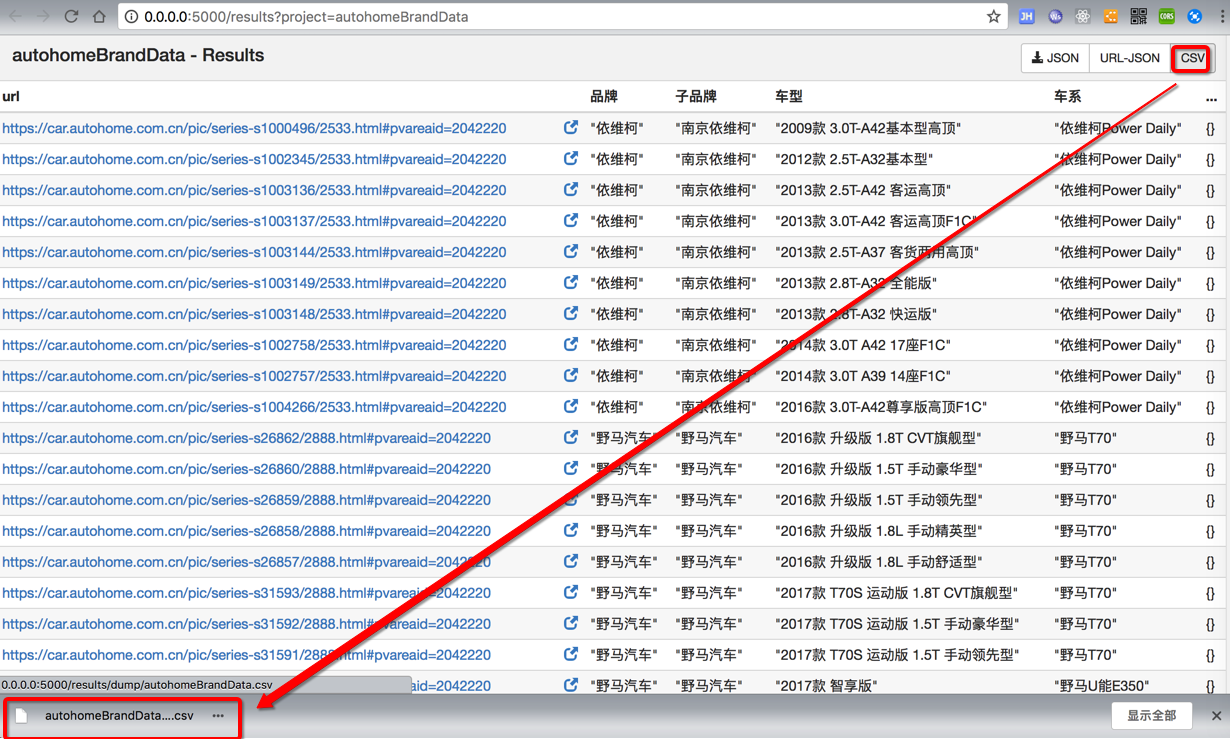This screenshot has height=739, width=1230.
Task: Download results as CSV
Action: pyautogui.click(x=1192, y=58)
